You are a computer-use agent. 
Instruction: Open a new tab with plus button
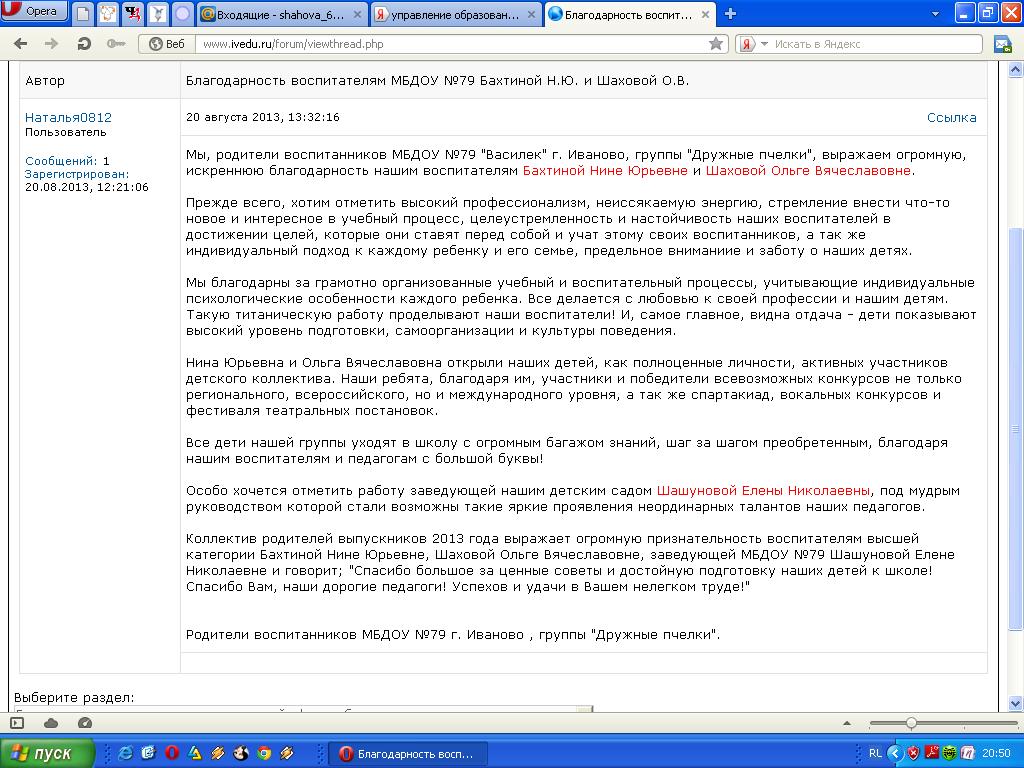click(730, 14)
